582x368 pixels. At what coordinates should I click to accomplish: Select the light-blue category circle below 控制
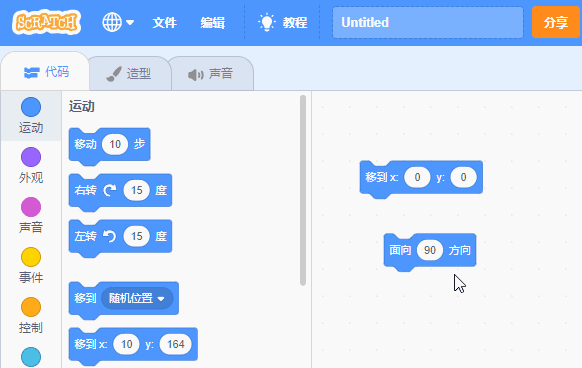31,357
